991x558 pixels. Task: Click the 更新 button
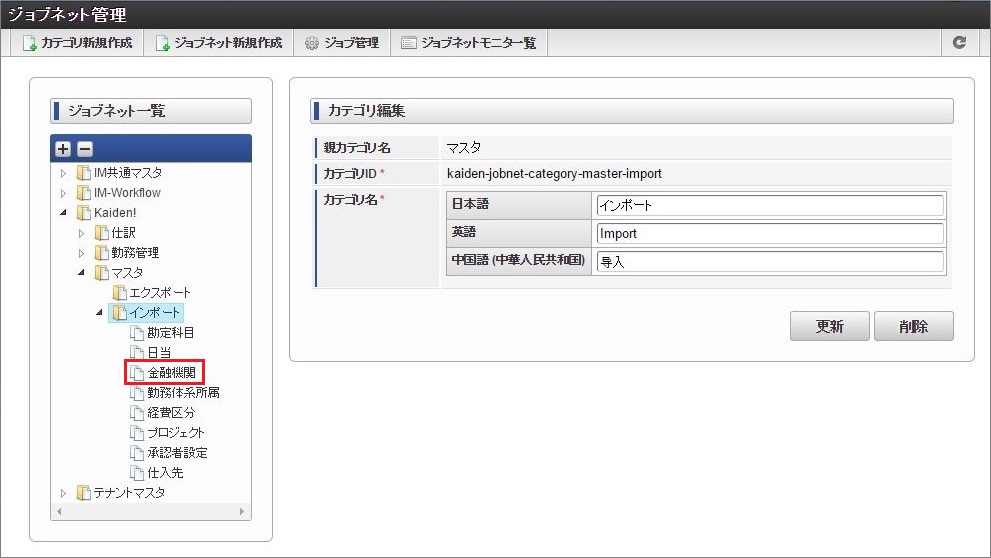(x=829, y=326)
